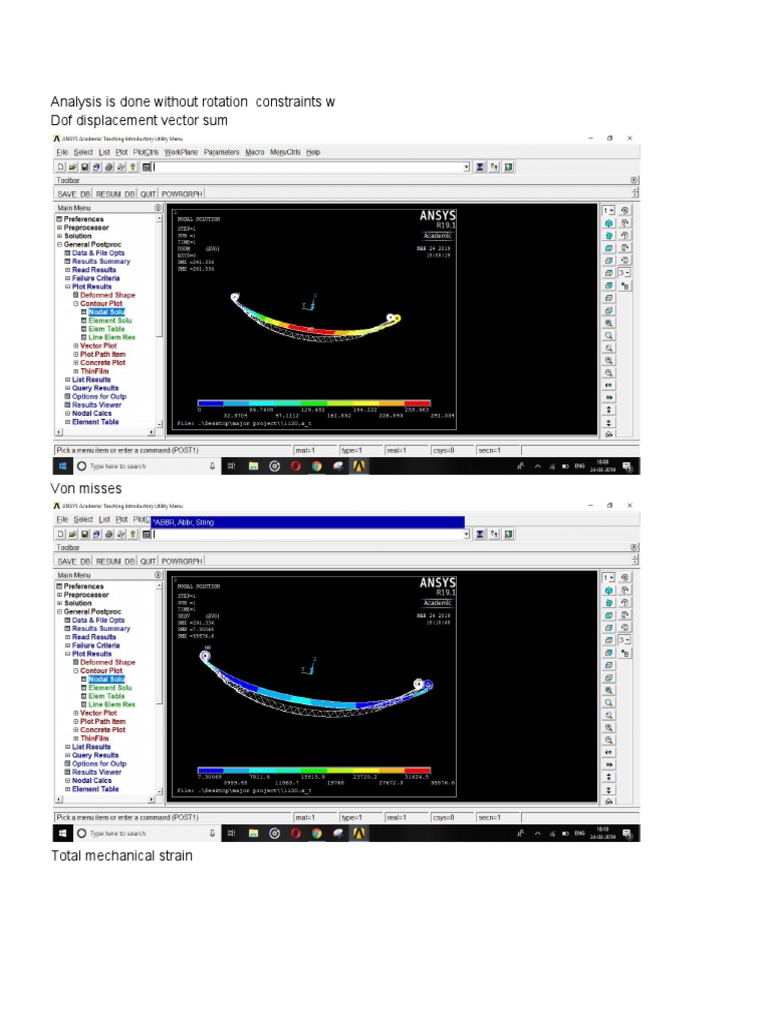Select Isometric View icon in upper displacement window
Viewport: 768px width, 1024px height.
tap(609, 223)
